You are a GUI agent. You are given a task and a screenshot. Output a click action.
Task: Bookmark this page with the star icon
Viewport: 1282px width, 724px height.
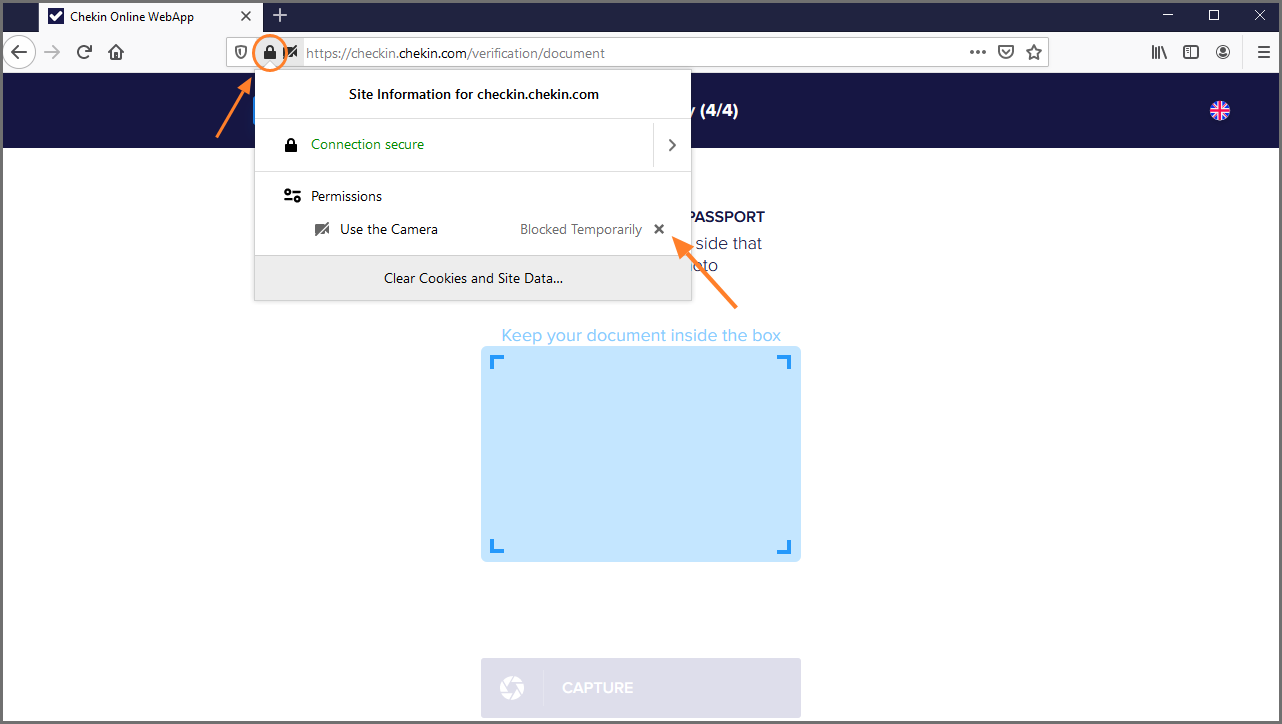[1034, 53]
